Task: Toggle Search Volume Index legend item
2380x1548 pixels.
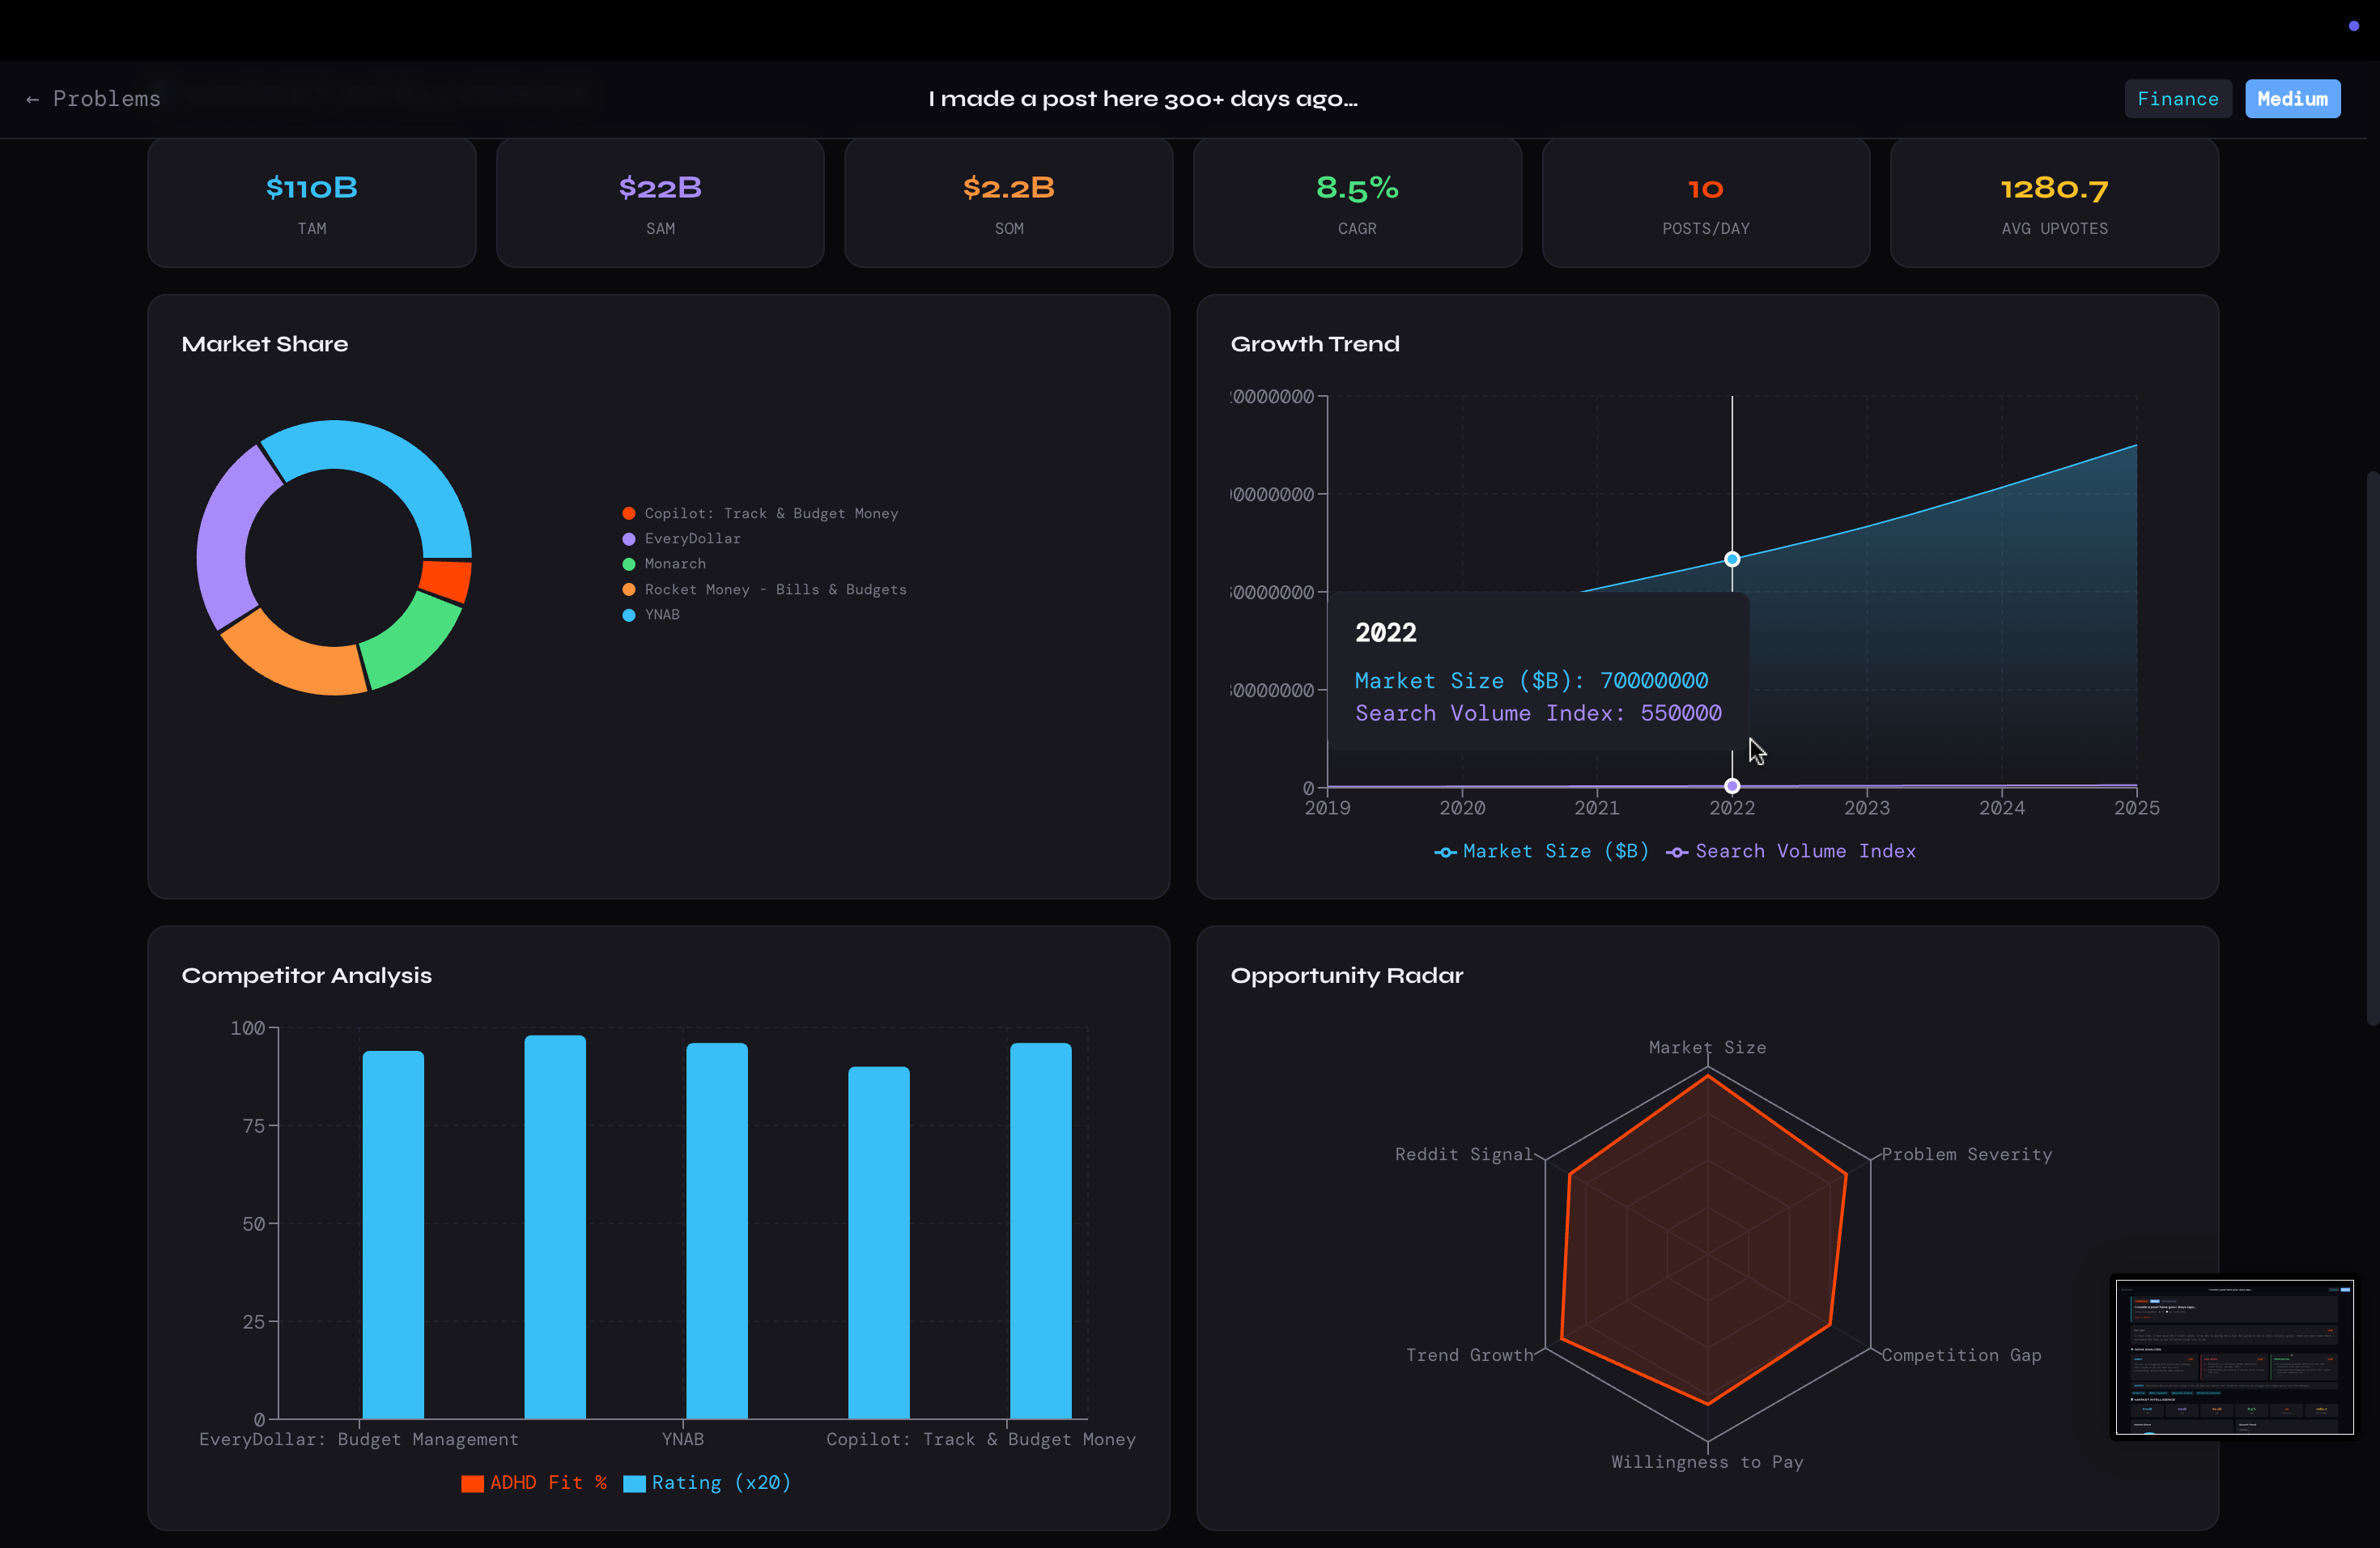Action: [x=1790, y=851]
